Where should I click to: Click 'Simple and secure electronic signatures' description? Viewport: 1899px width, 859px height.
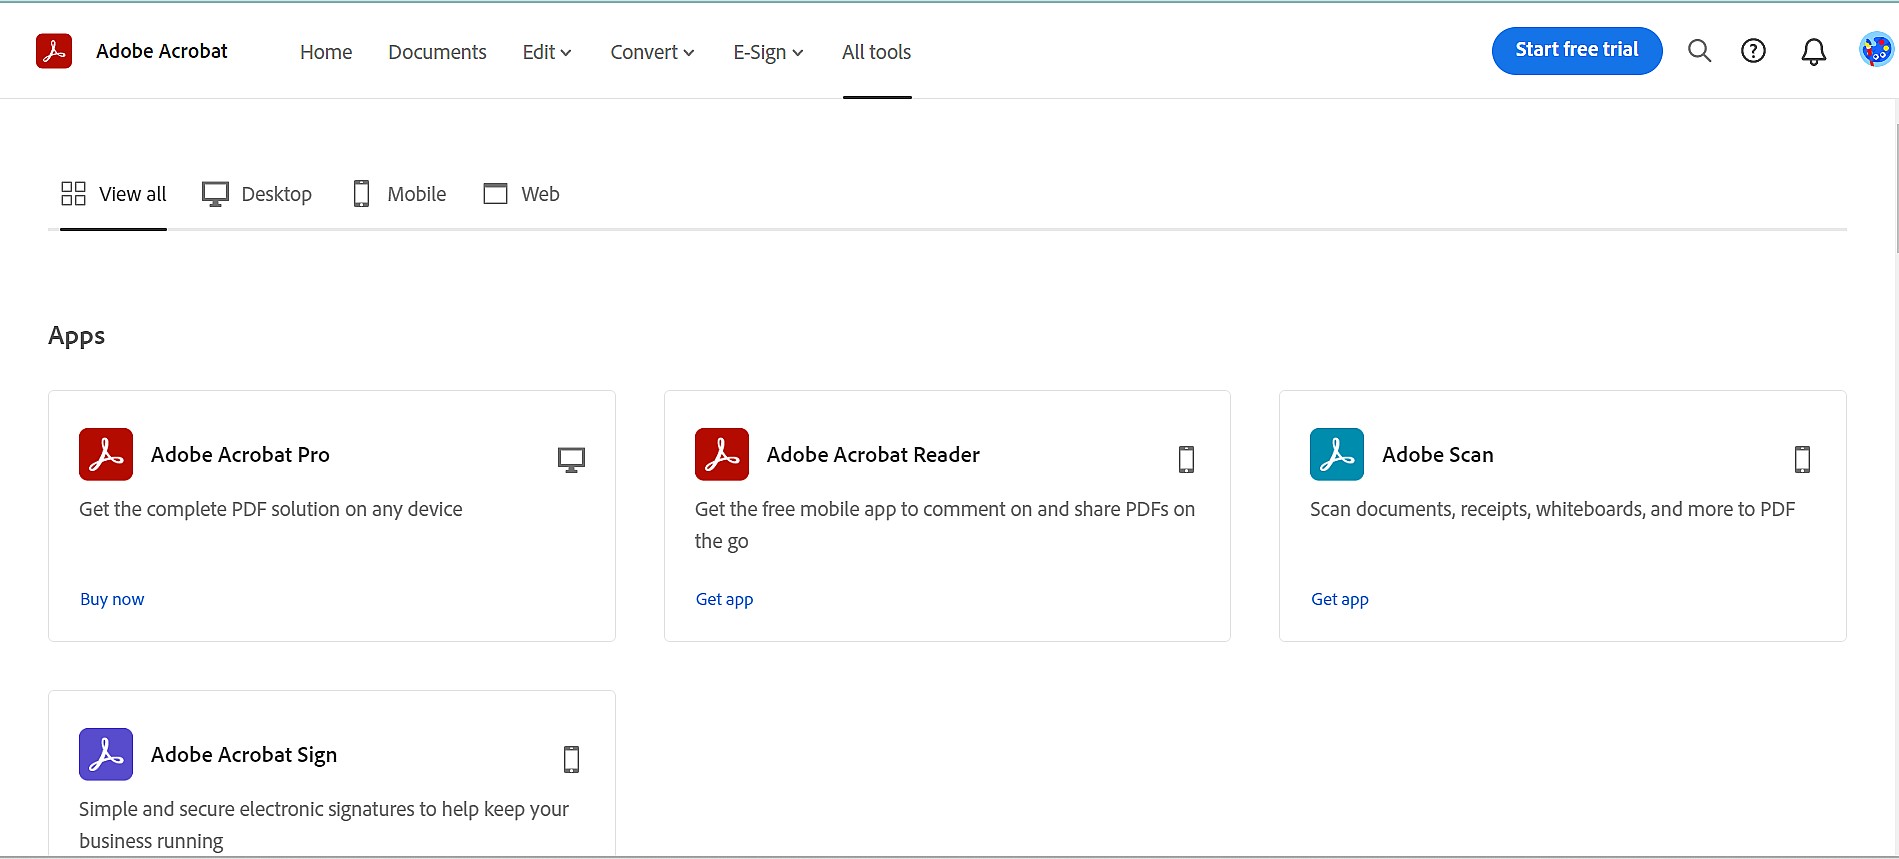pyautogui.click(x=324, y=825)
